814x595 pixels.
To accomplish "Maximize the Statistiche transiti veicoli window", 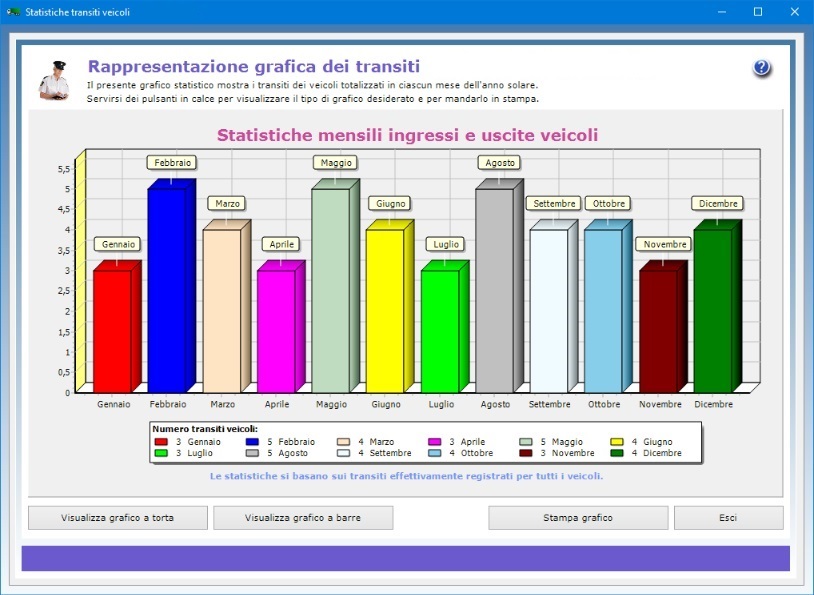I will (758, 11).
